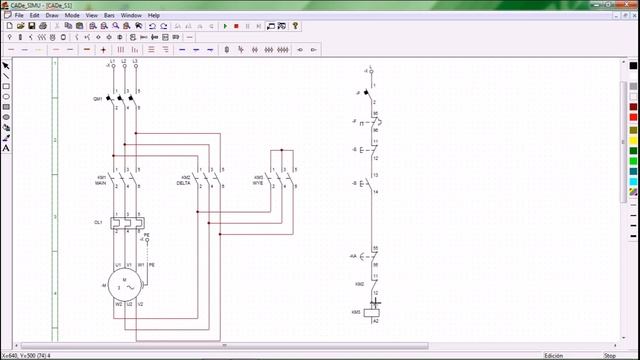Viewport: 640px width, 360px height.
Task: Click the QM1 label in the schematic
Action: (x=98, y=99)
